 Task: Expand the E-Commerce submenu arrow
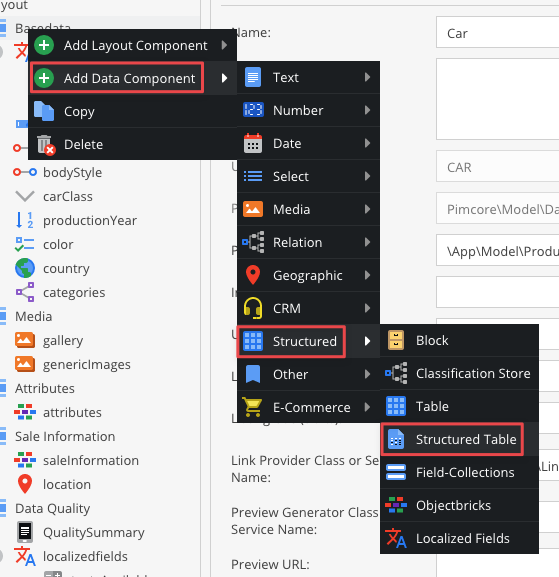click(367, 407)
